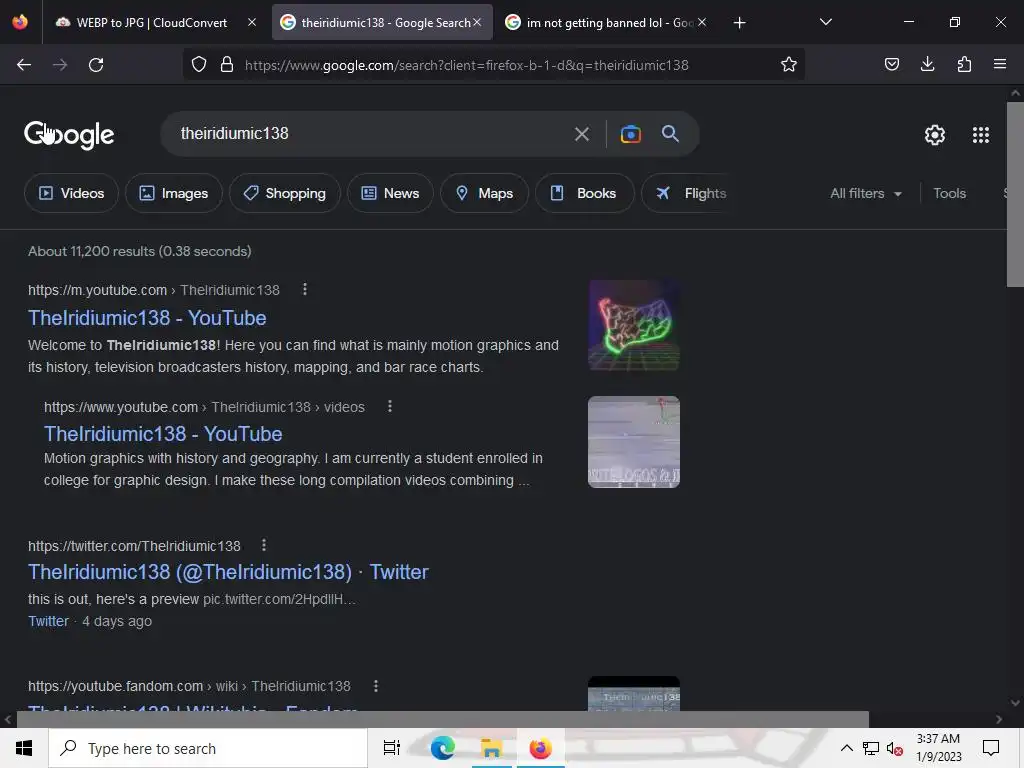
Task: Close the 'im not getting banned lol' tab
Action: (701, 22)
